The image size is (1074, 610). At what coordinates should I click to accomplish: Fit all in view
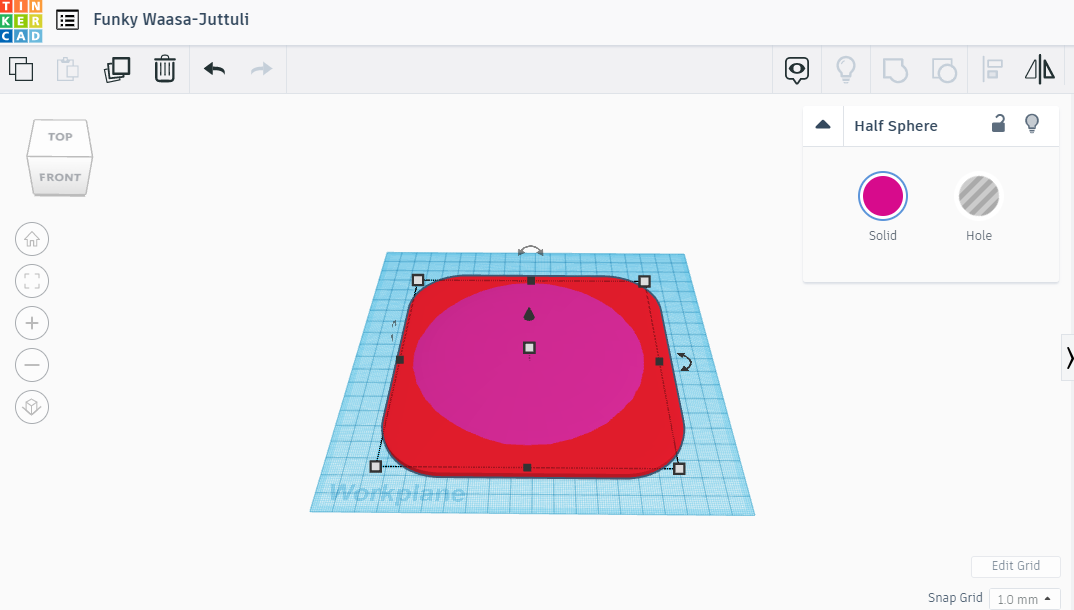point(32,281)
